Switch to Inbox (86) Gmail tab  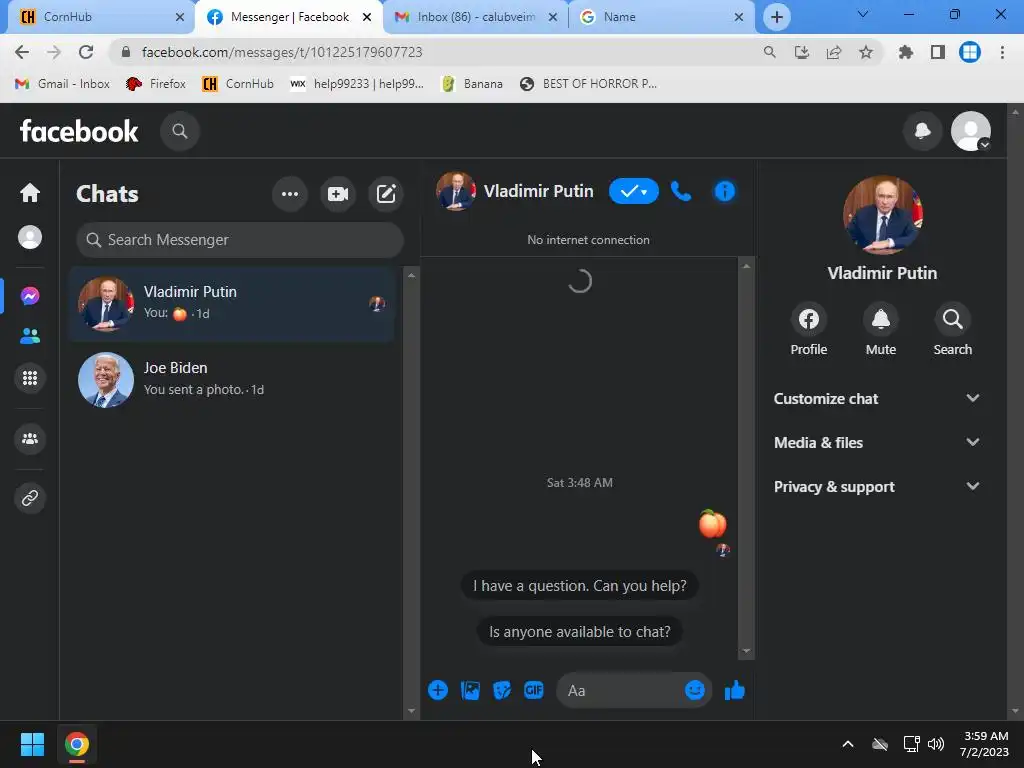[x=476, y=17]
